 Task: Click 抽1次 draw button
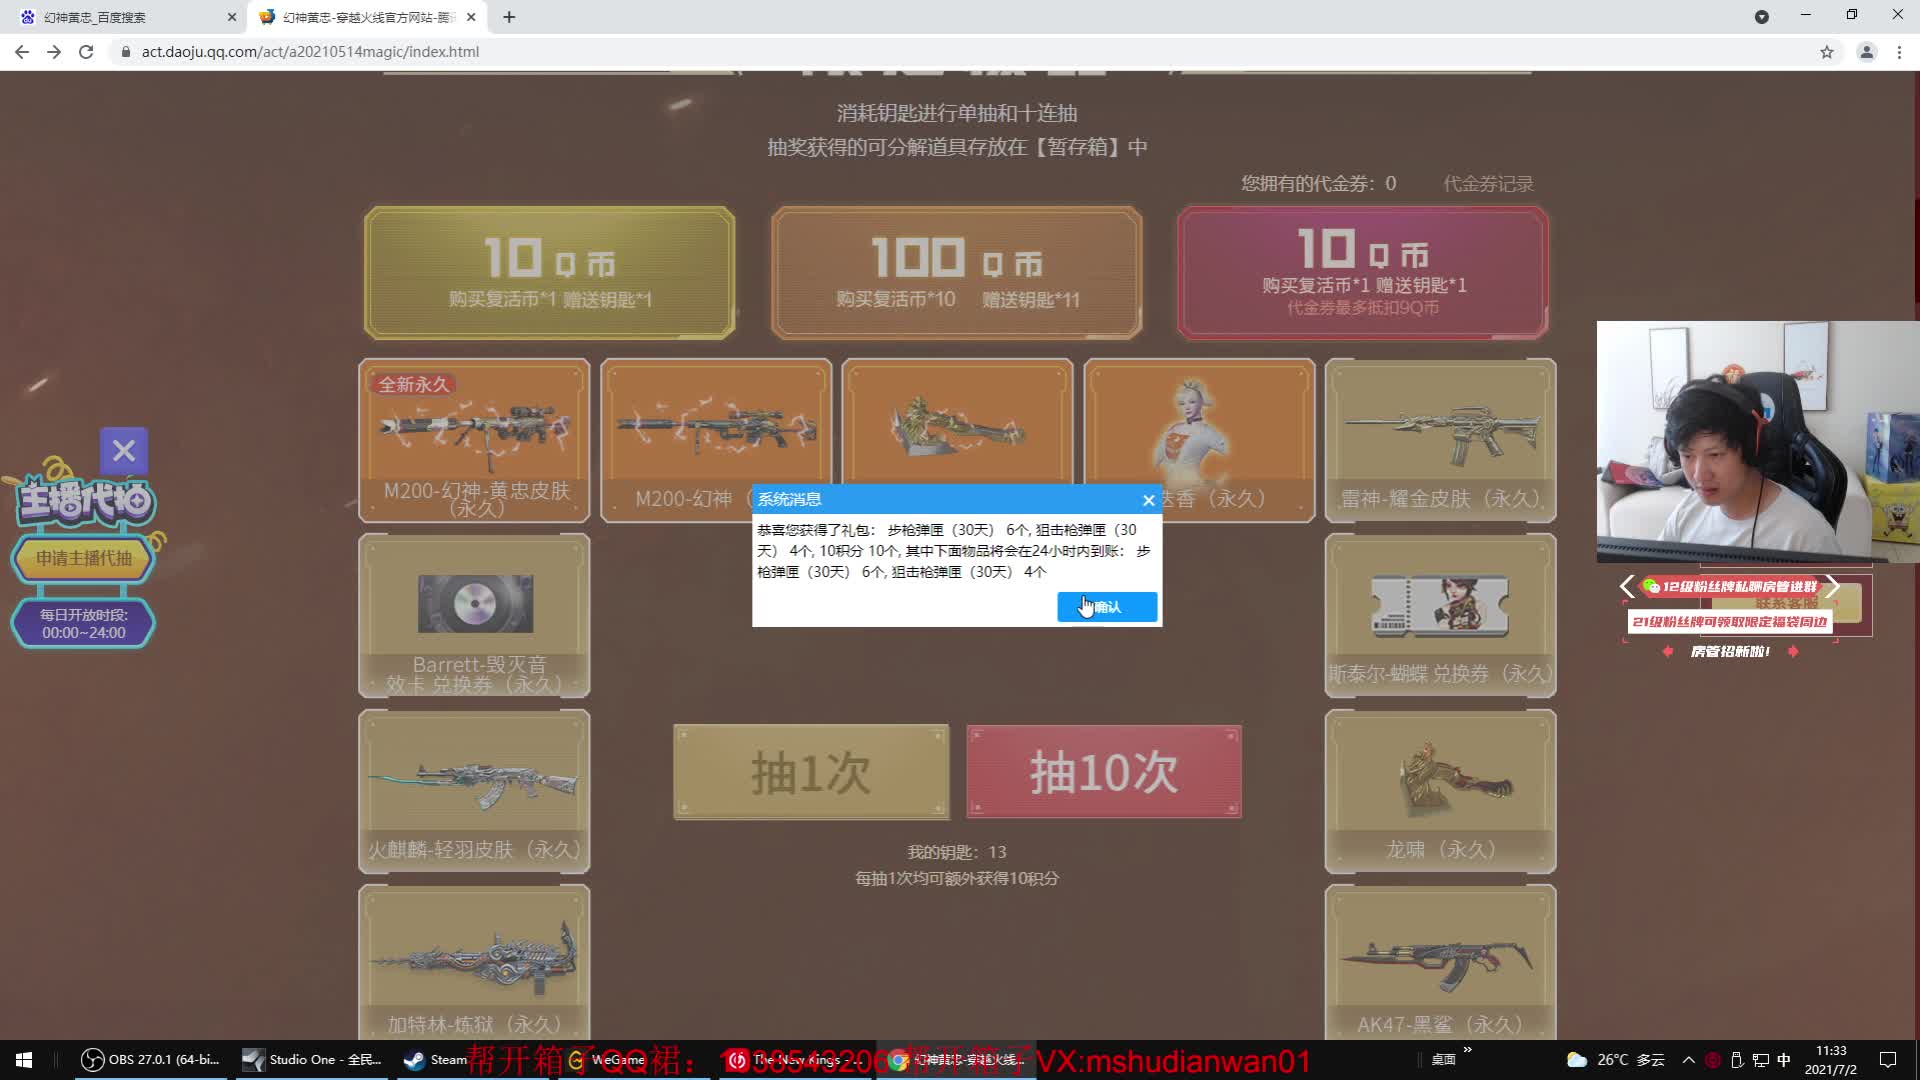(x=811, y=773)
